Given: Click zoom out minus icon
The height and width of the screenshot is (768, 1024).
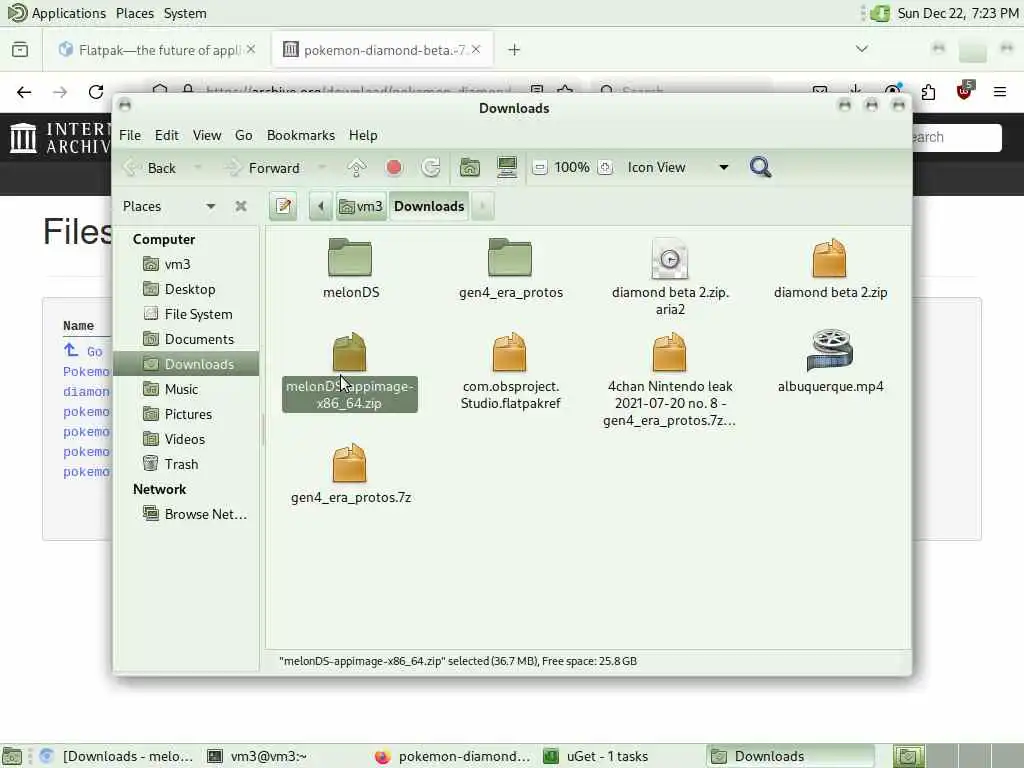Looking at the screenshot, I should coord(539,168).
